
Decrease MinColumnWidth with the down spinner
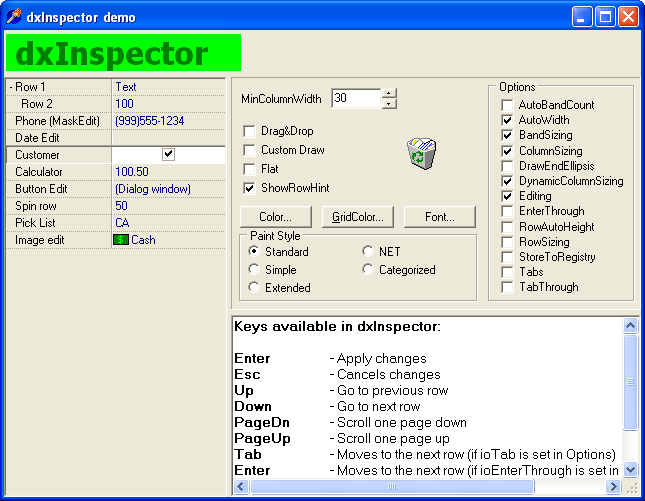click(389, 104)
